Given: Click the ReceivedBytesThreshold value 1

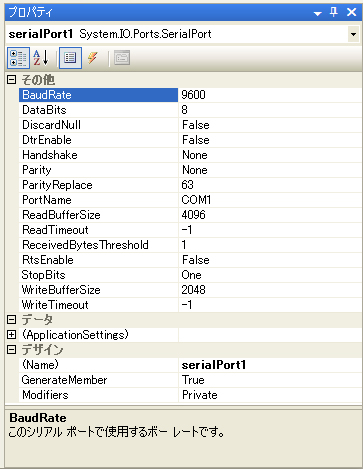Looking at the screenshot, I should pyautogui.click(x=270, y=245).
